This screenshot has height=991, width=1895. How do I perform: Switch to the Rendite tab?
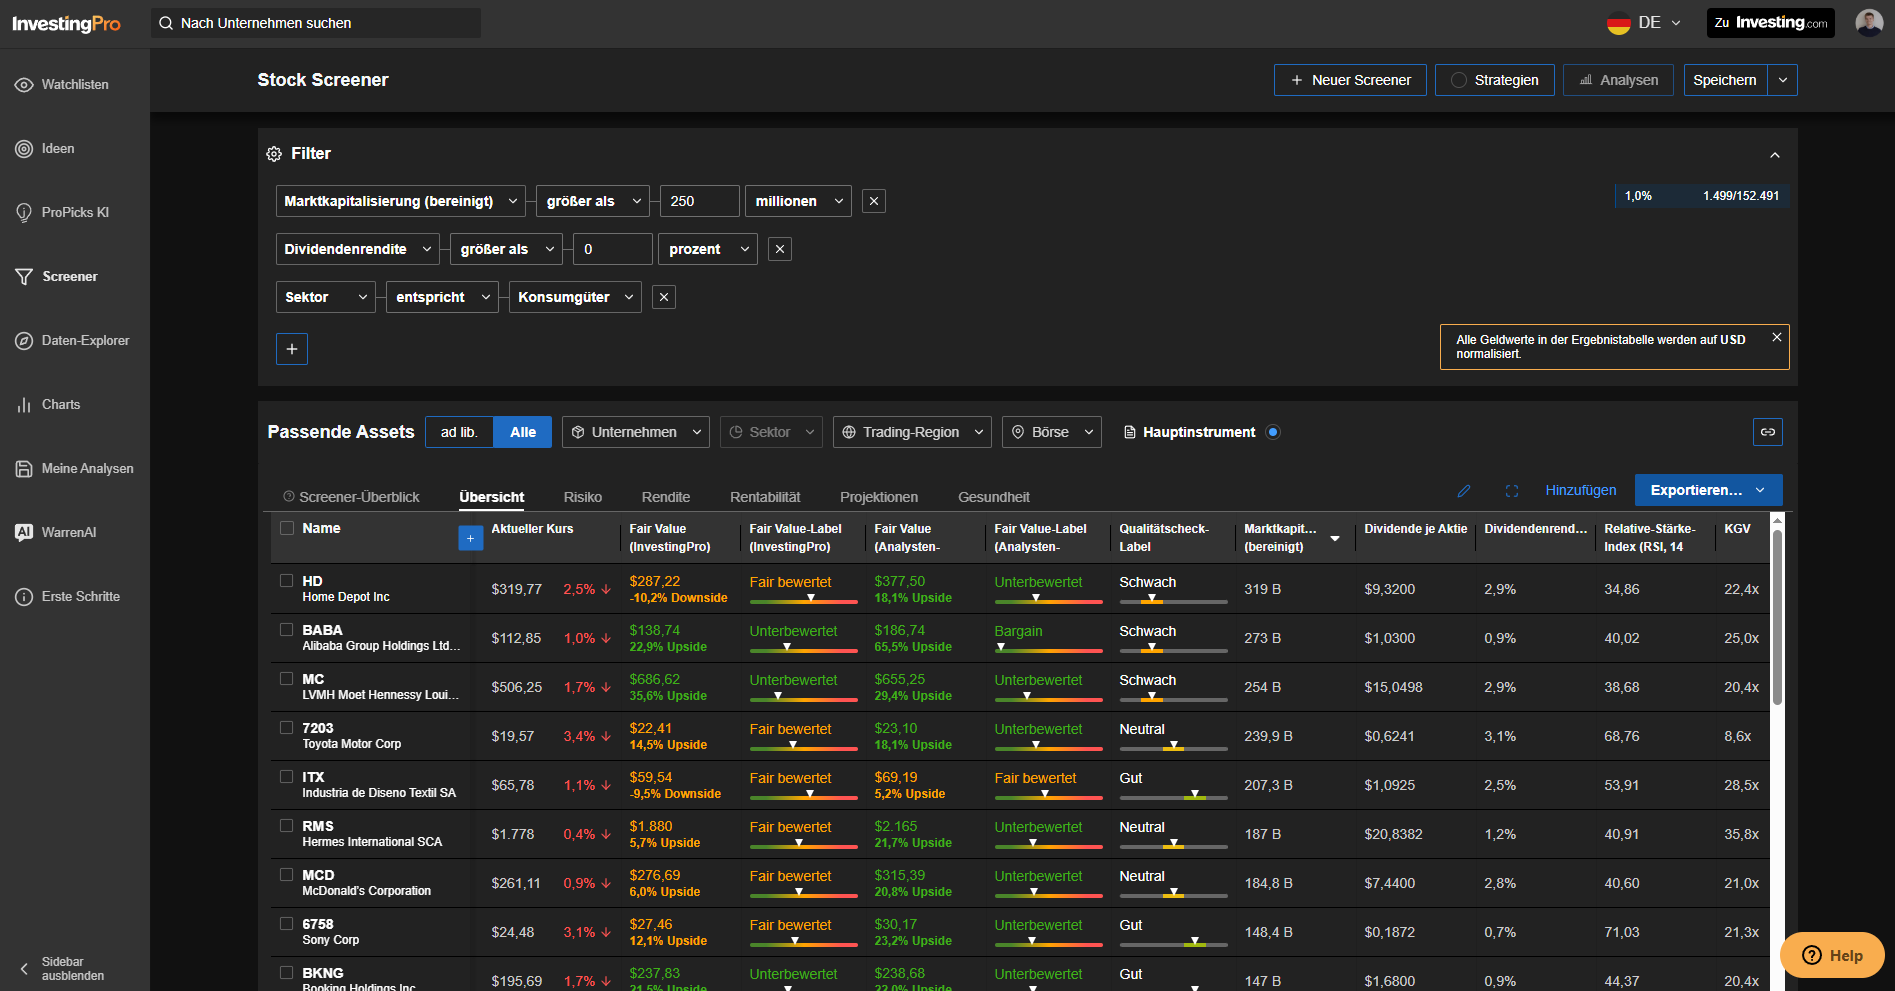pyautogui.click(x=666, y=497)
